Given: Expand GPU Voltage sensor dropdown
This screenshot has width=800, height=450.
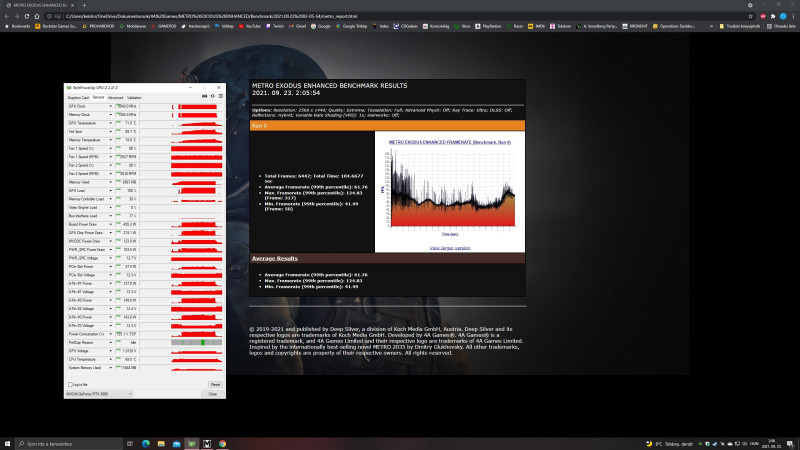Looking at the screenshot, I should coord(111,351).
